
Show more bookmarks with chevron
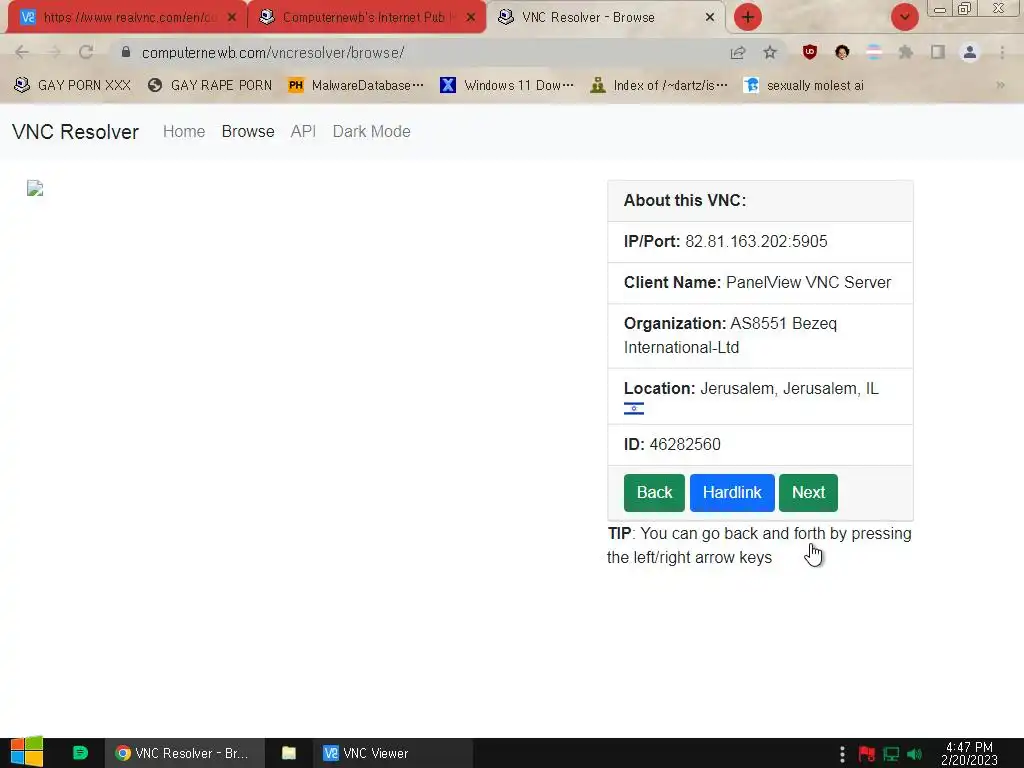[x=1000, y=85]
